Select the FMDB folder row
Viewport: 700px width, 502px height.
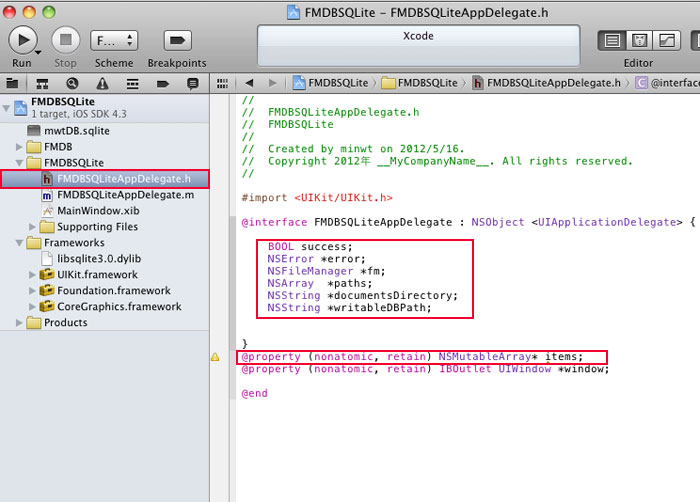point(104,147)
